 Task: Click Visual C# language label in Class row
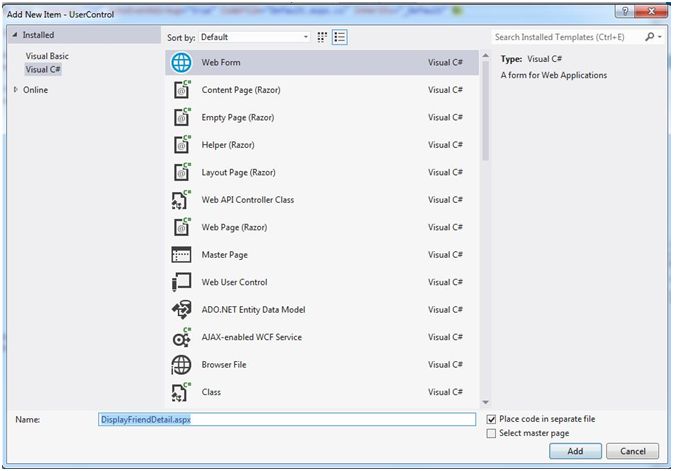click(445, 392)
